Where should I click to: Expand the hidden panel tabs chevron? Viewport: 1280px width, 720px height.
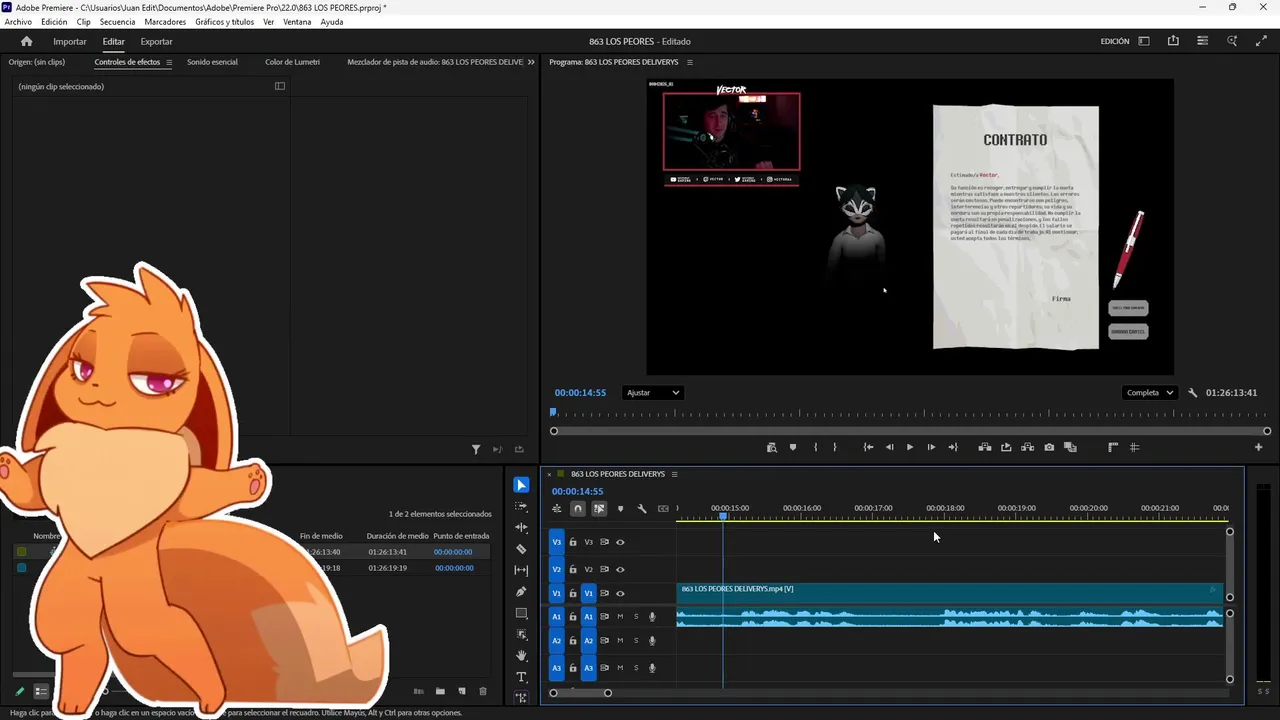coord(531,62)
